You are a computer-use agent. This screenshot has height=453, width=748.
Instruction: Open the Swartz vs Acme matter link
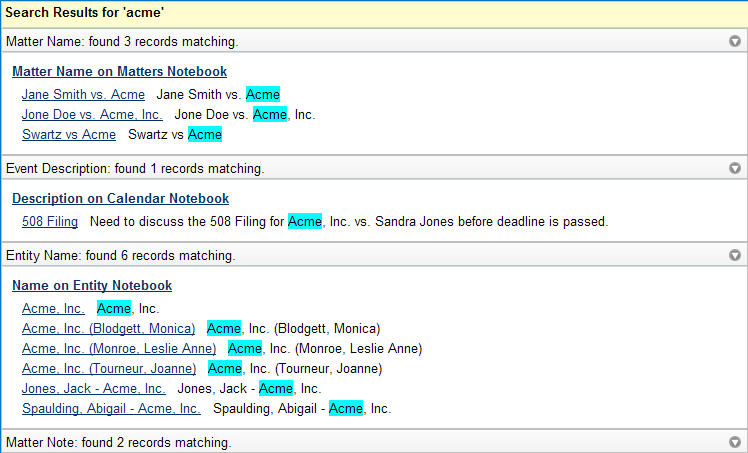coord(69,134)
